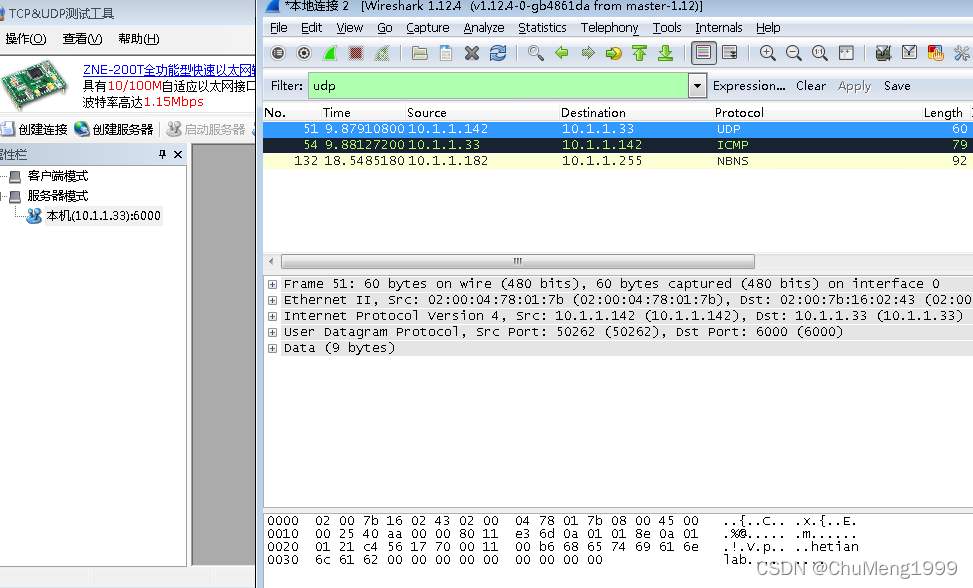Select 客户端模式 tree node
Viewport: 973px width, 588px height.
coord(58,176)
